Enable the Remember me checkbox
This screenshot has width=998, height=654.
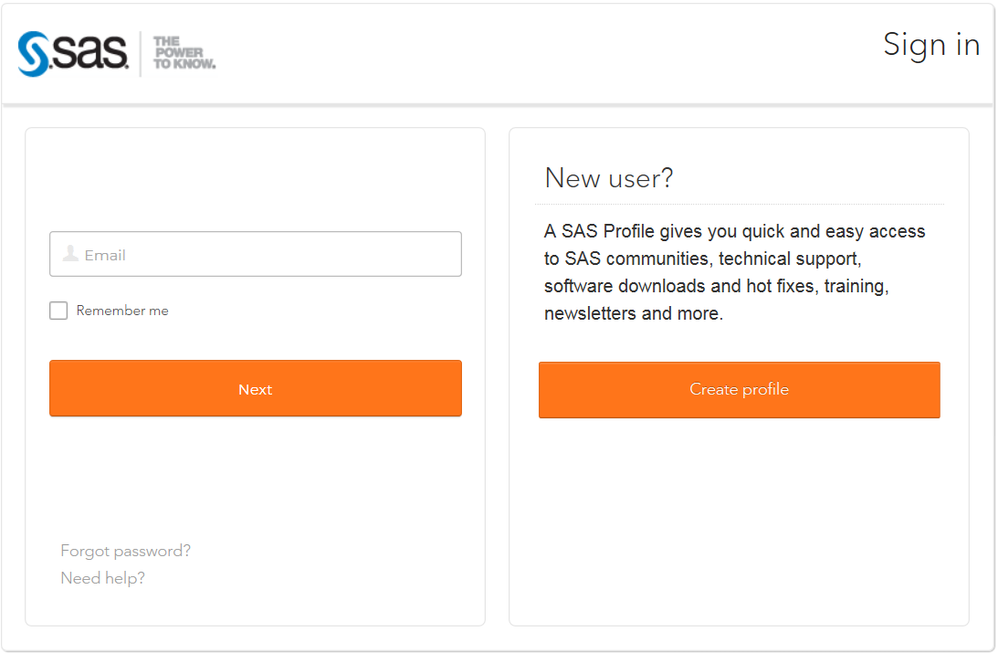59,311
